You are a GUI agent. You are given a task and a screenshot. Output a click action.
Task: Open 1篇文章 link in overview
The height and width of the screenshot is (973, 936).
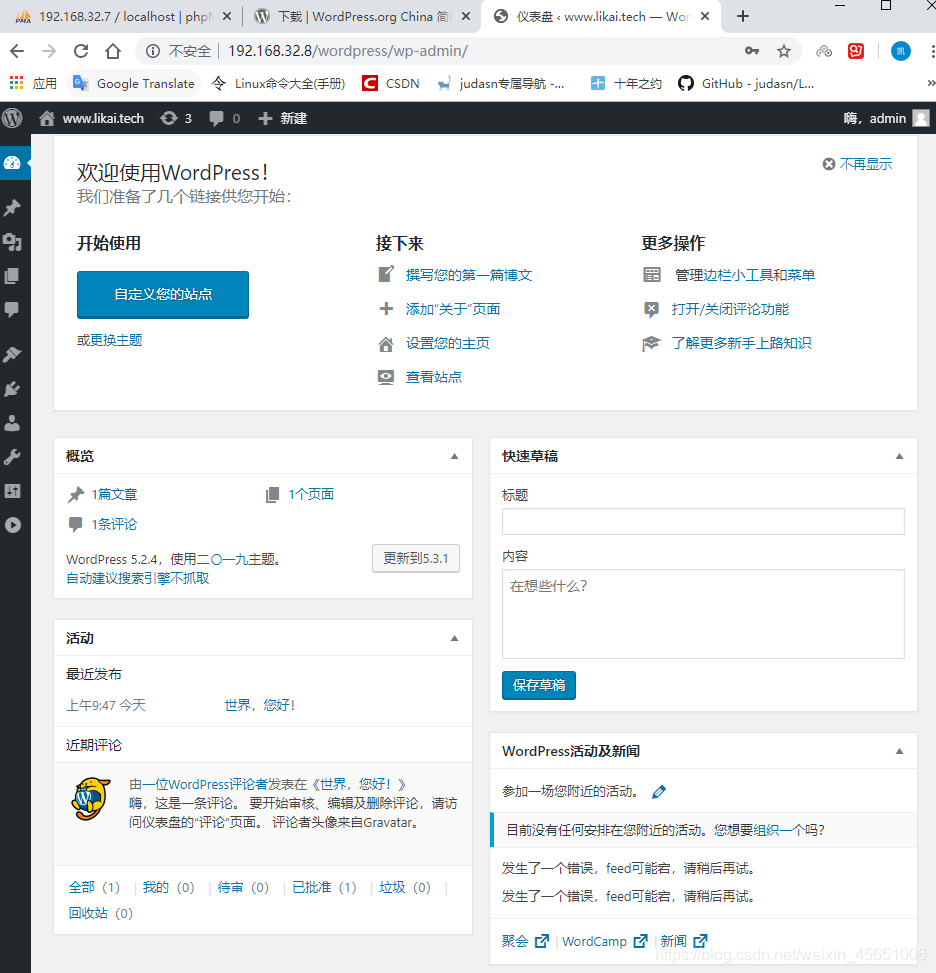pyautogui.click(x=114, y=494)
